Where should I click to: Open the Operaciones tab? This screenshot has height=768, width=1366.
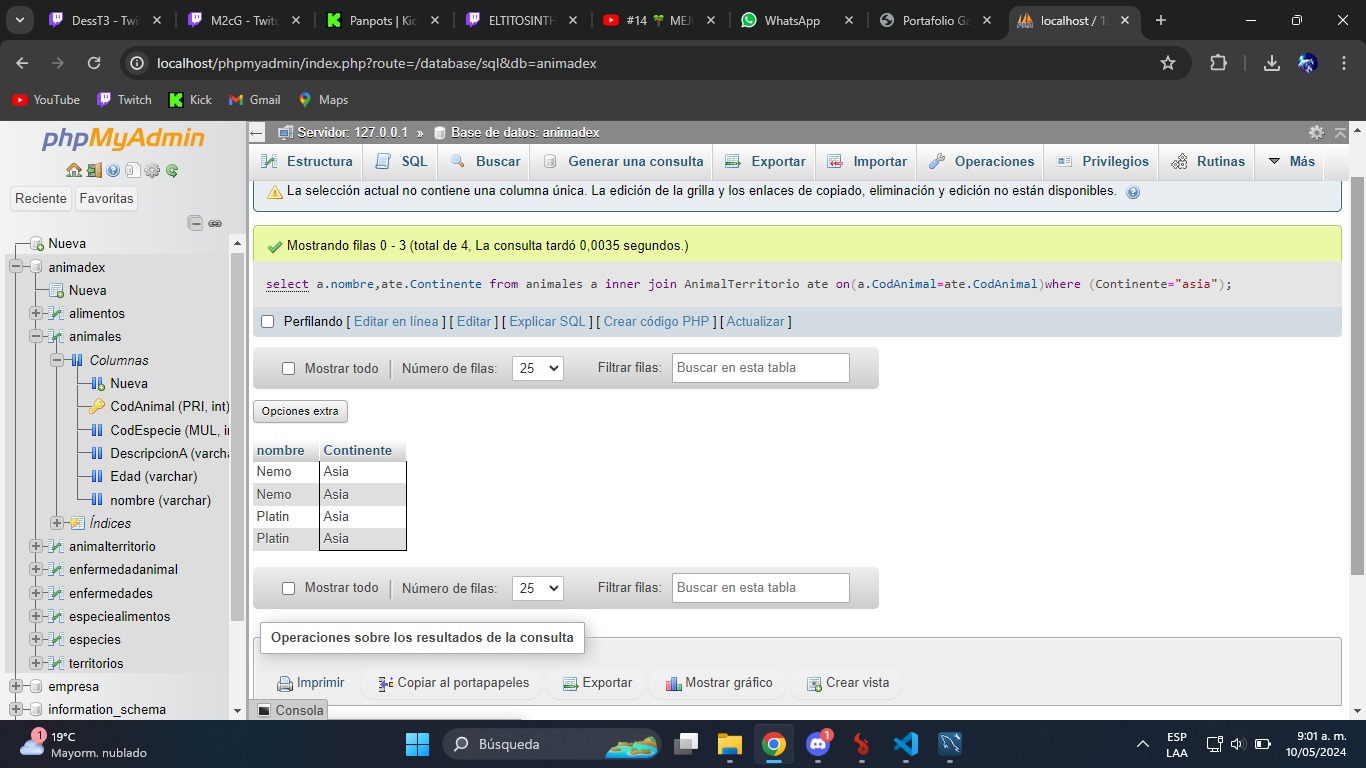[982, 161]
